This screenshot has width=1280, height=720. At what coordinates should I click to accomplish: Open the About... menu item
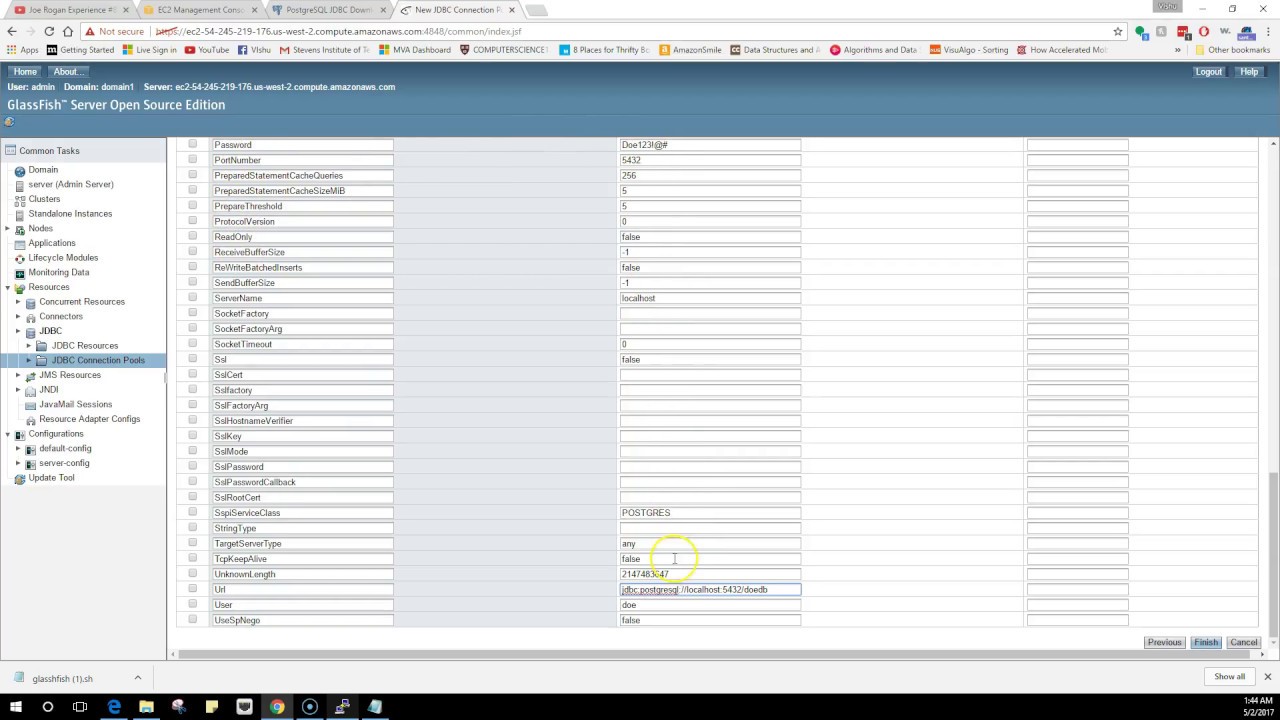[68, 72]
